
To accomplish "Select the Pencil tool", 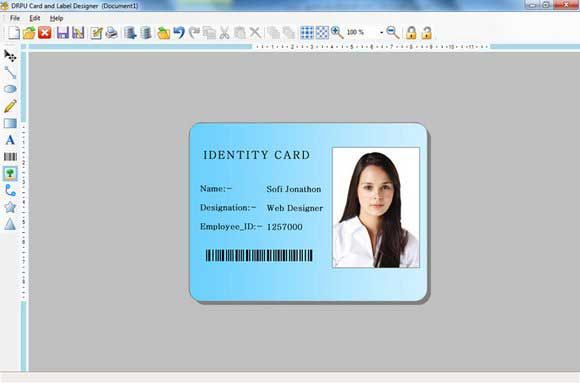I will (10, 106).
